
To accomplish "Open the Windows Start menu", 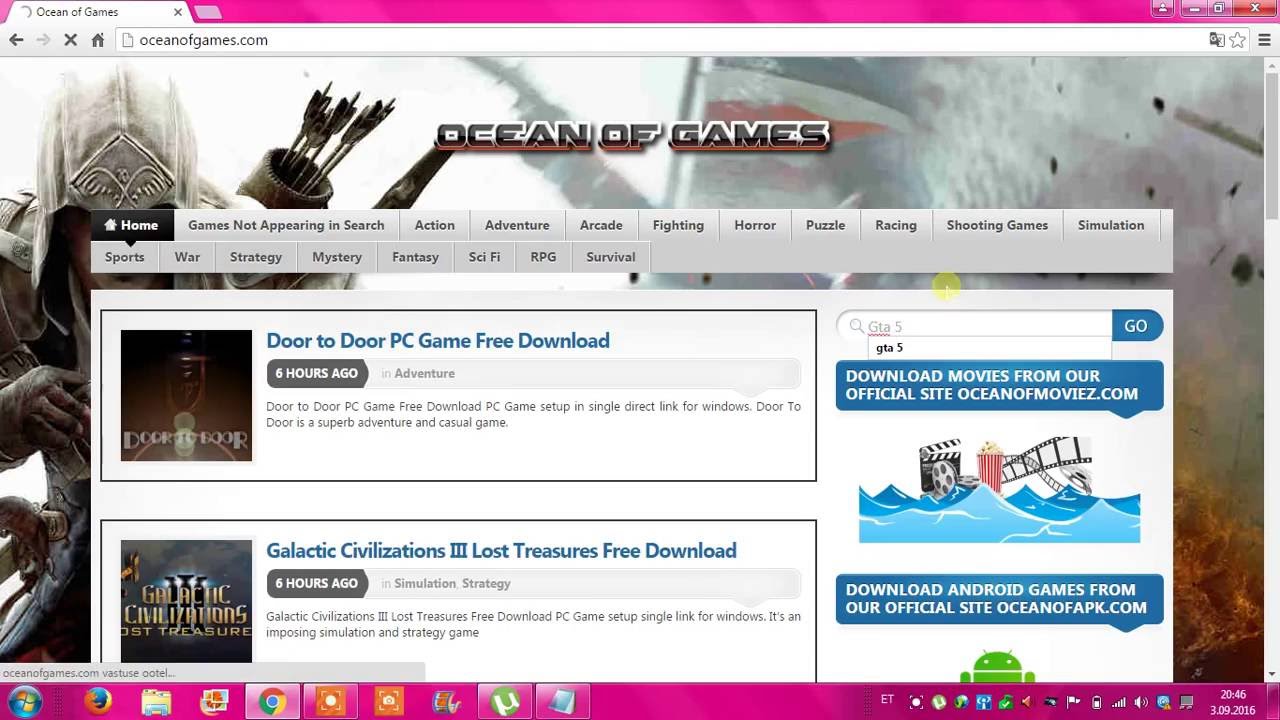I will 24,702.
